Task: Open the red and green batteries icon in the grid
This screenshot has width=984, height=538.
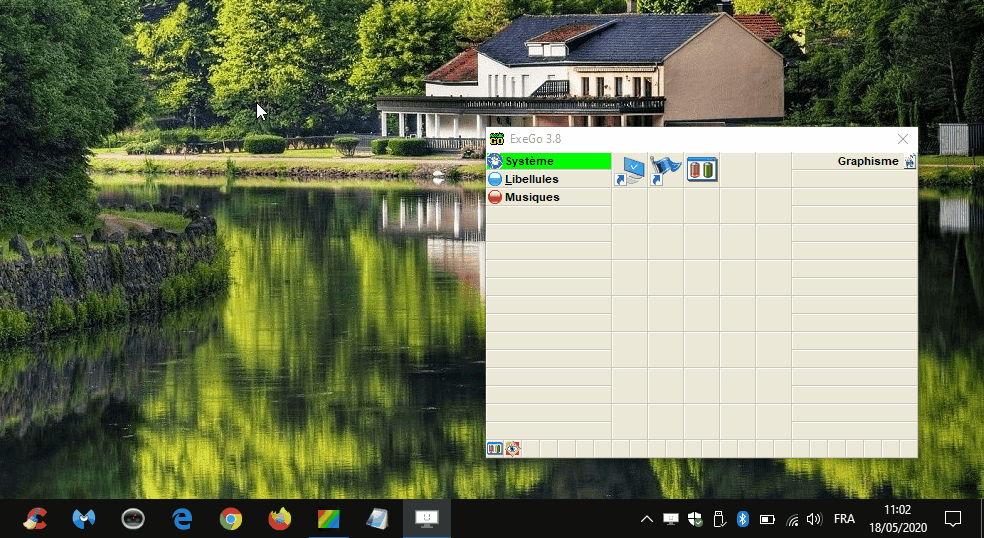Action: point(702,169)
